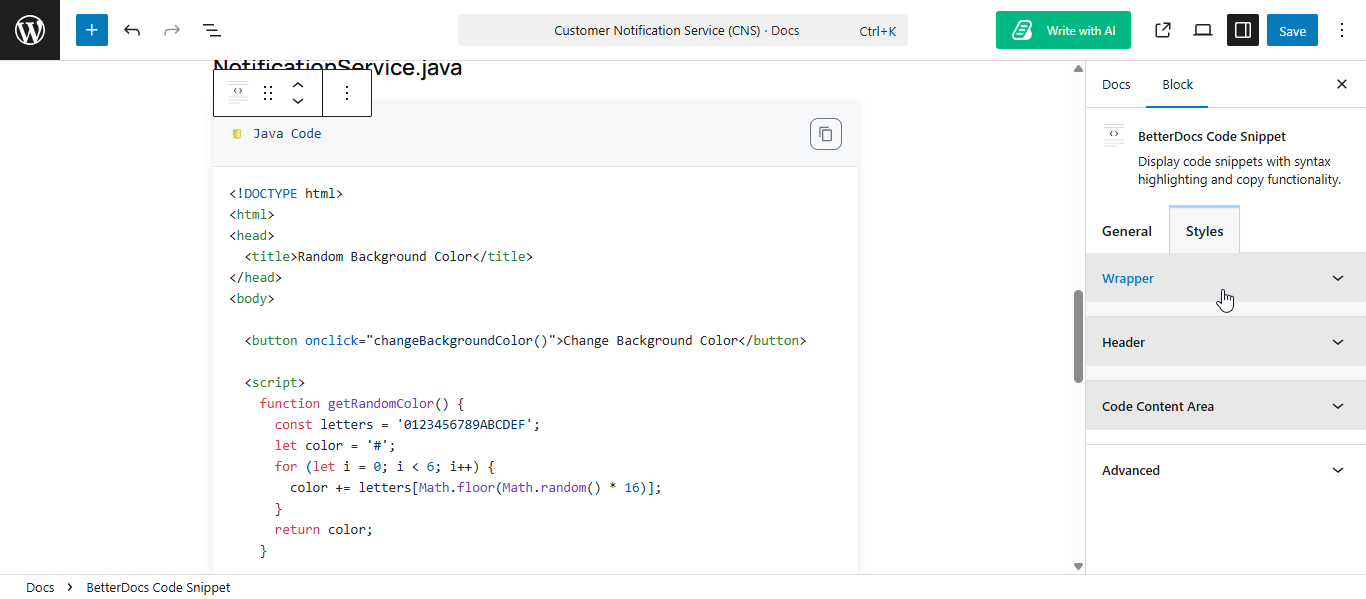The height and width of the screenshot is (599, 1366).
Task: Close the settings sidebar
Action: click(1342, 84)
